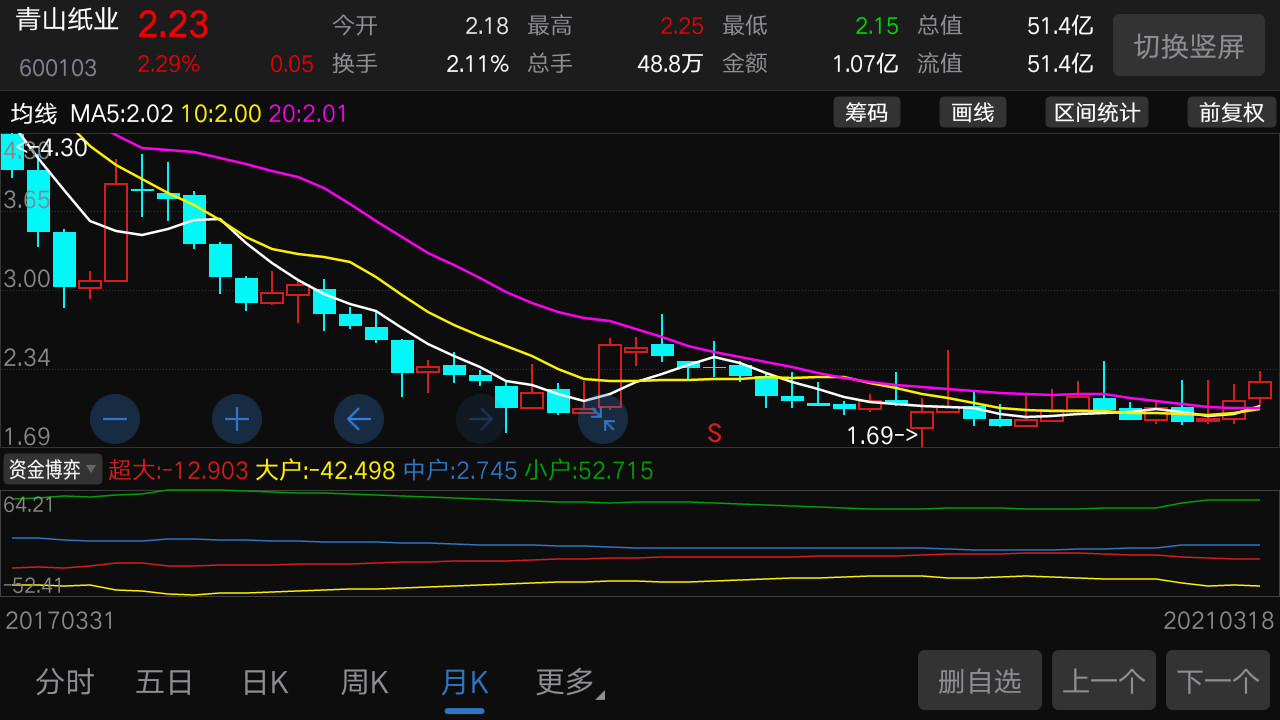Image resolution: width=1280 pixels, height=720 pixels.
Task: Open the 前复权 adjustment selector
Action: click(1232, 112)
